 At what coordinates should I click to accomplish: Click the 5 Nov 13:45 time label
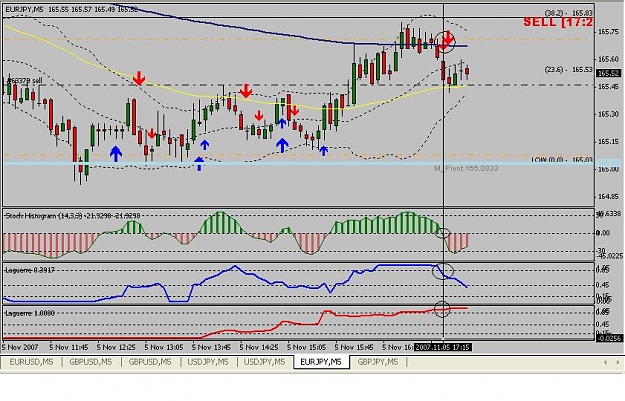click(211, 347)
